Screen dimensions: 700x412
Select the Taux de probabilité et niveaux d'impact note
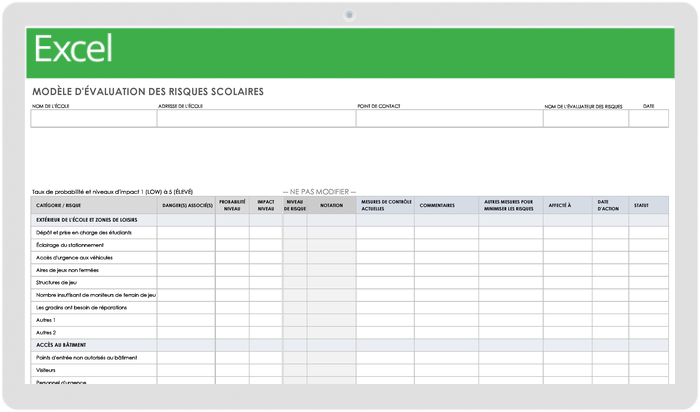pos(112,192)
